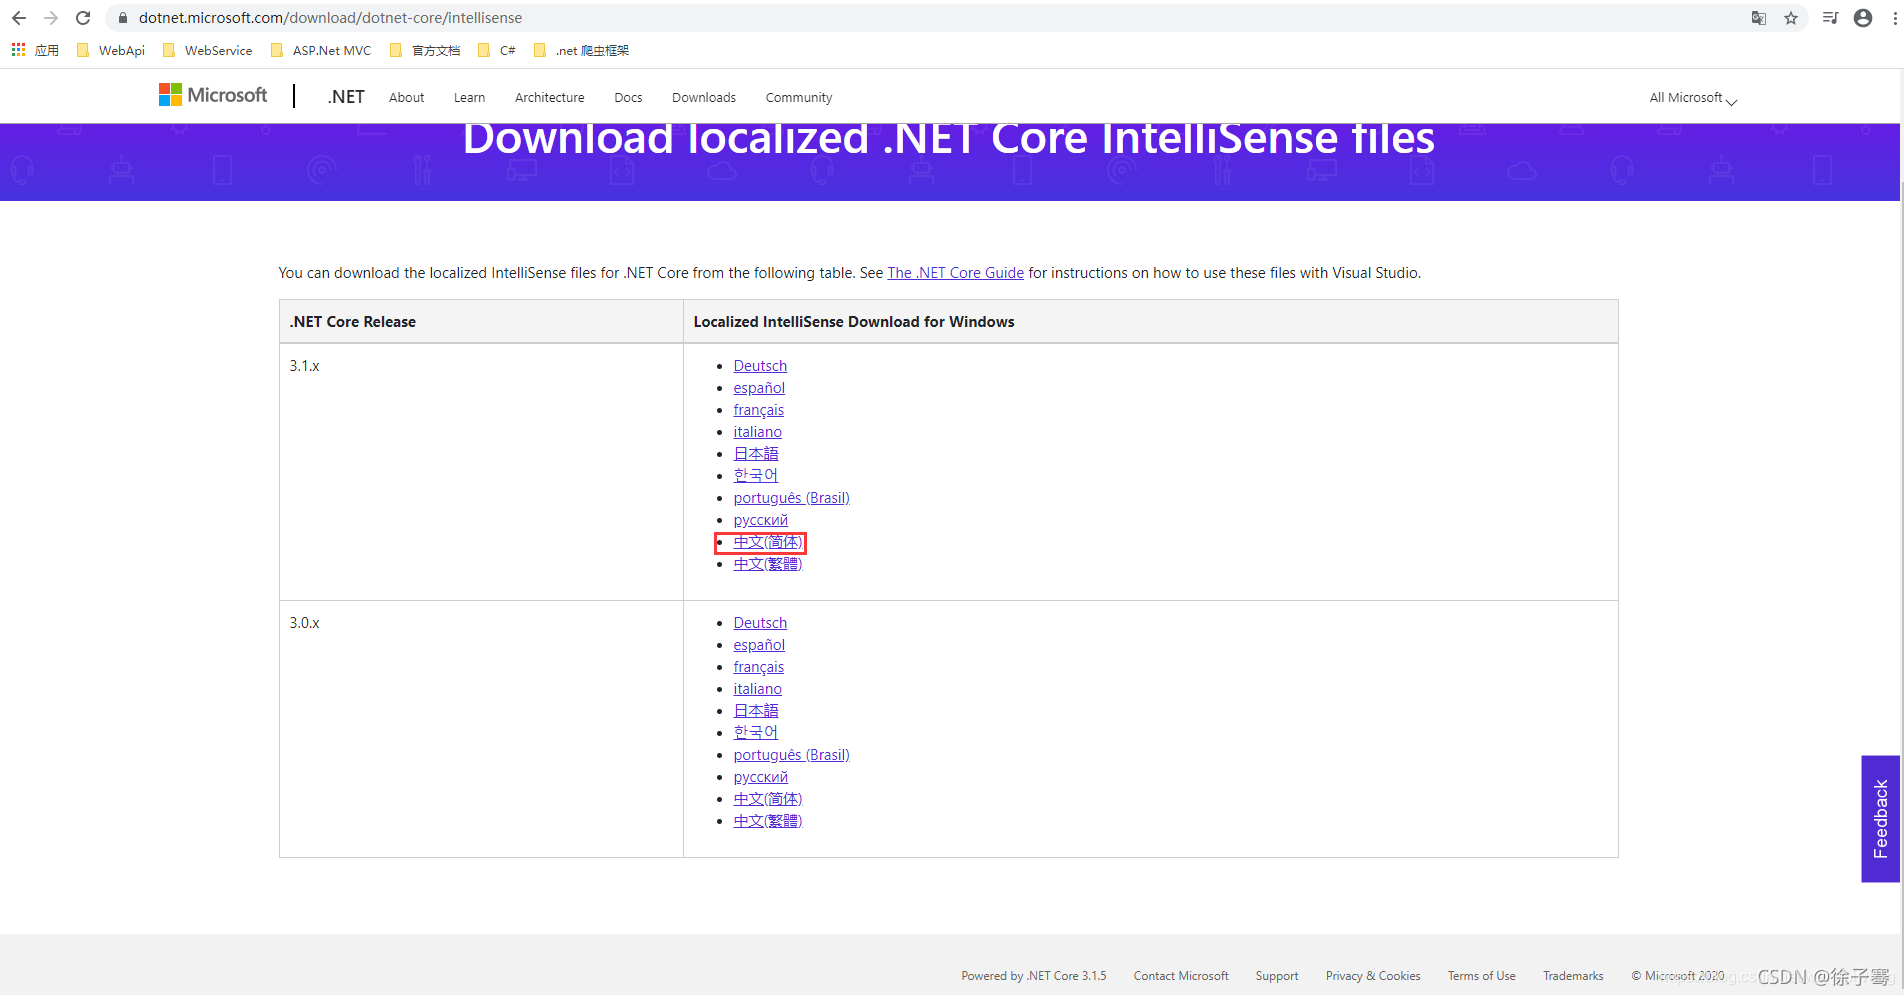This screenshot has width=1904, height=995.
Task: Open the Community menu item
Action: coord(798,98)
